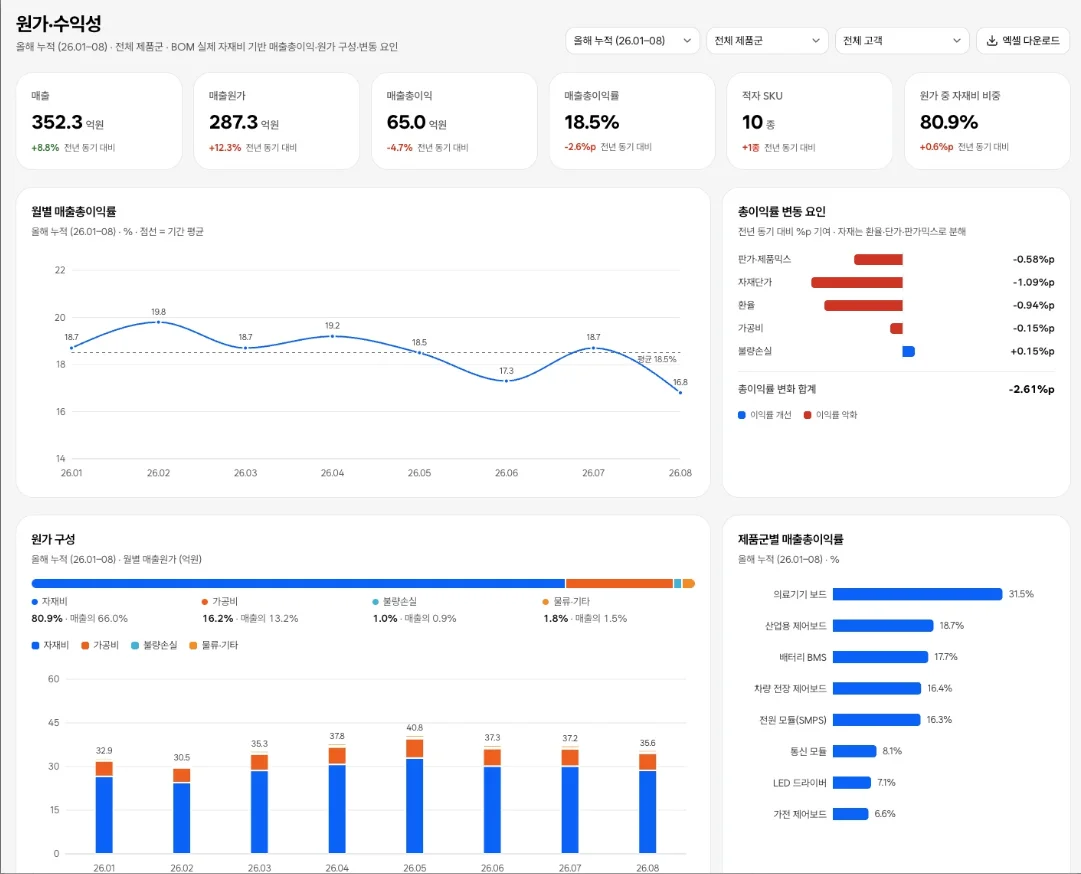
Task: Click the 이익률 개선 blue legend swatch
Action: point(742,415)
